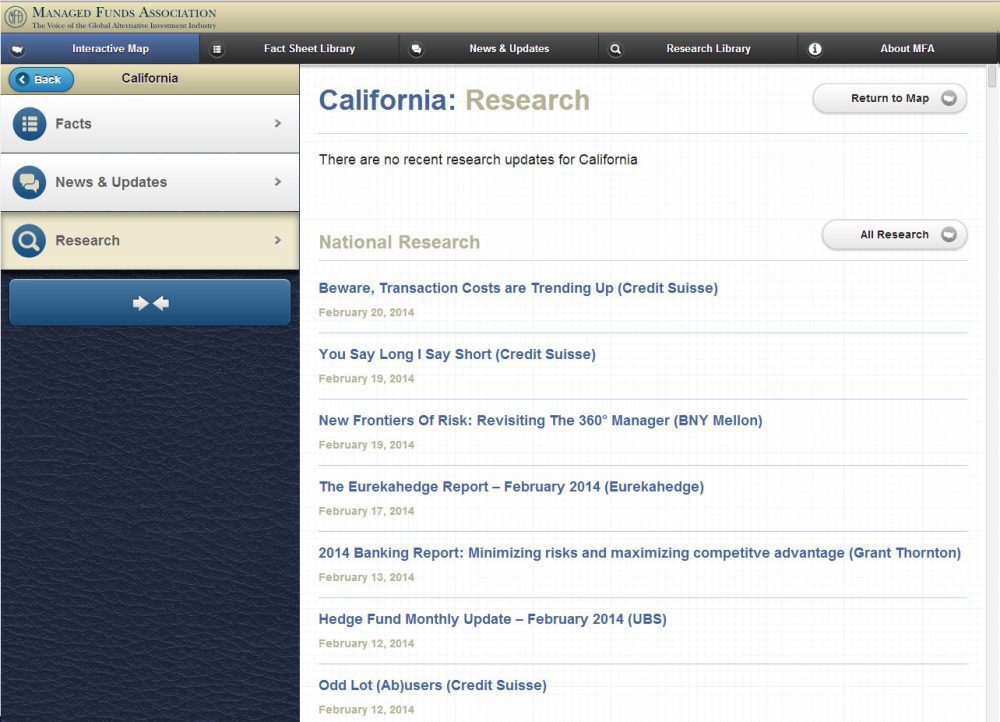
Task: Select Facts in the California sidebar
Action: 150,124
